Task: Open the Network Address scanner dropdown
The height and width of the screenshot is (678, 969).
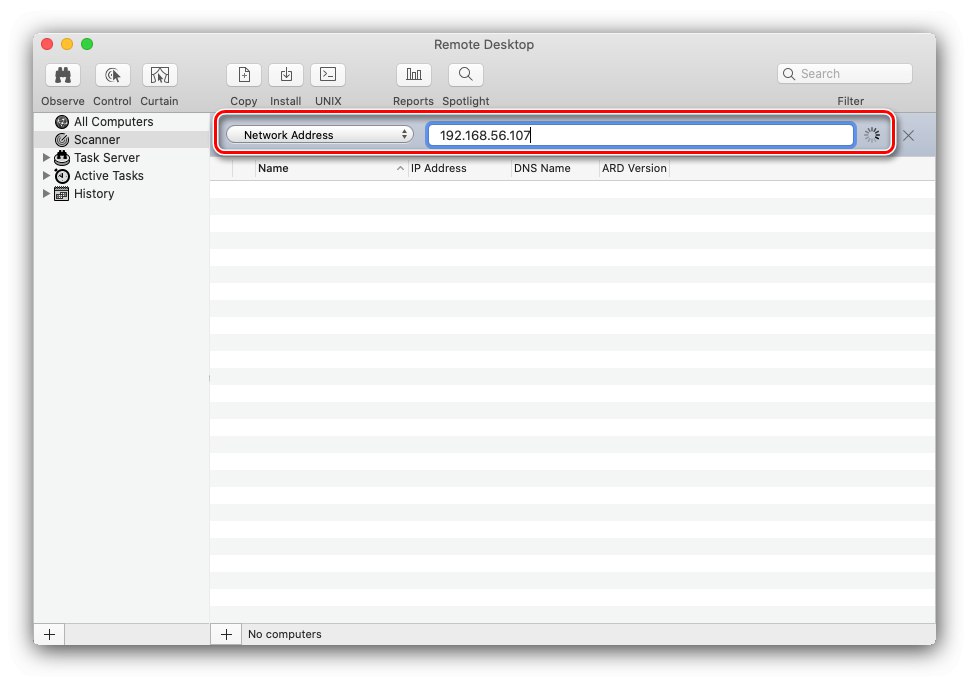Action: (x=319, y=135)
